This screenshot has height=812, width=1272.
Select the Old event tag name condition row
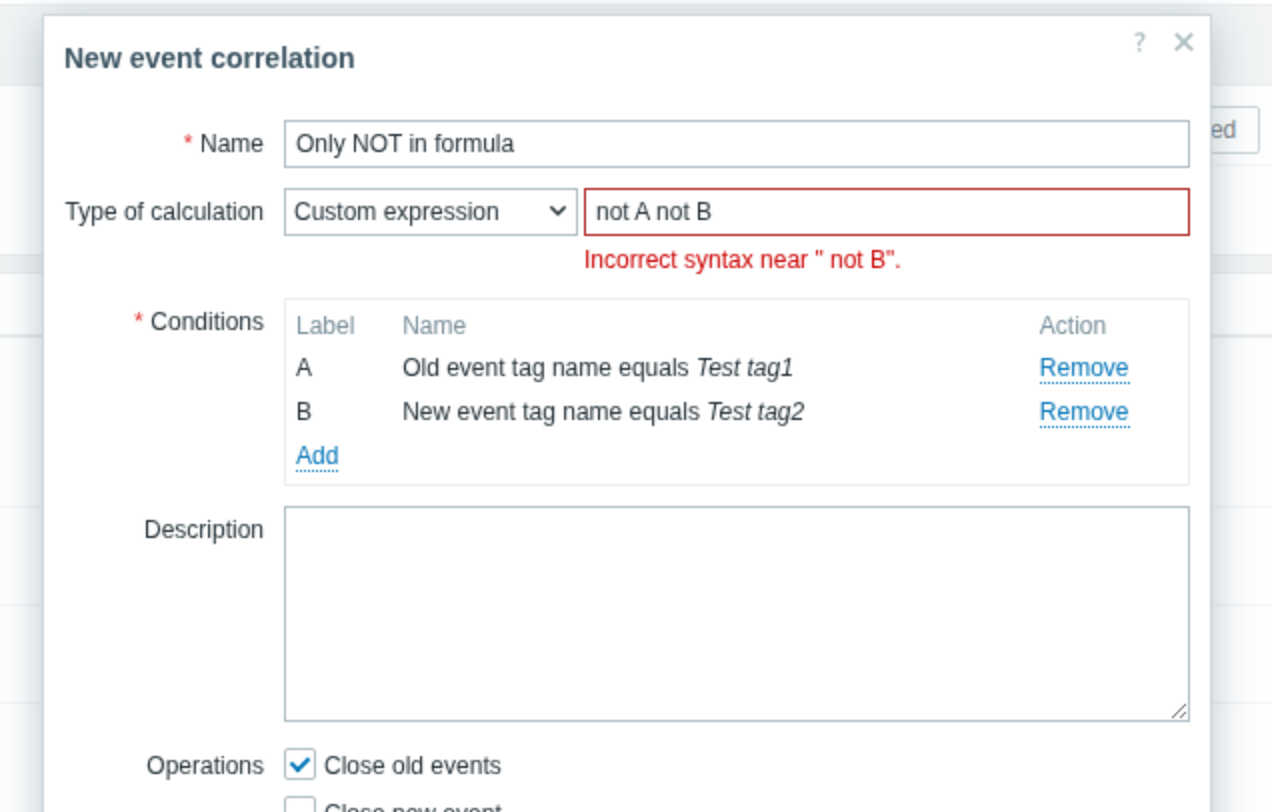click(597, 368)
